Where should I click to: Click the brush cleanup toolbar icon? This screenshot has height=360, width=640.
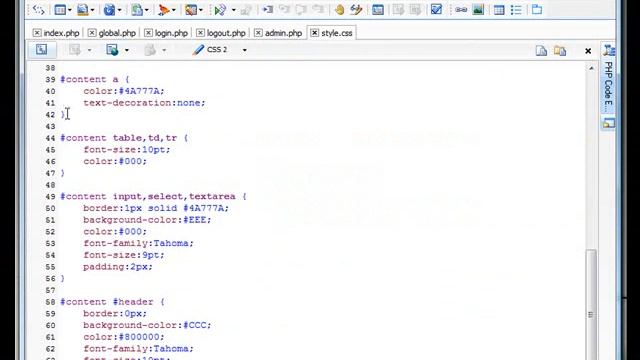pos(356,9)
